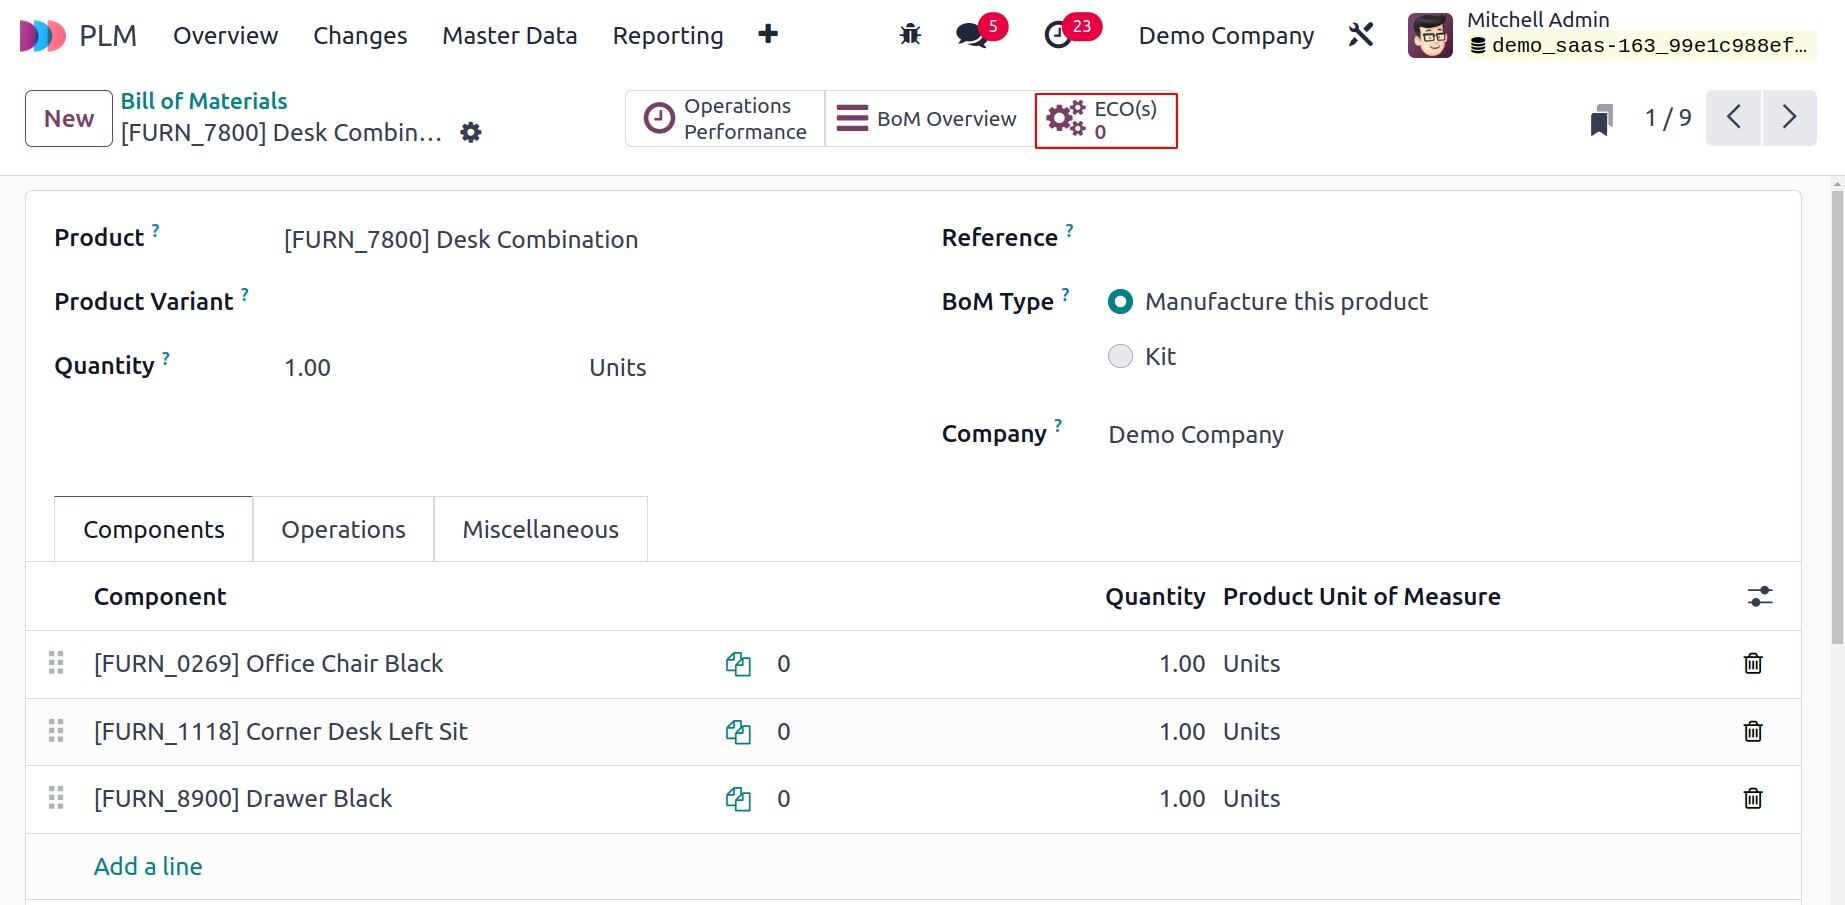Open the ECO(s) stat button
The height and width of the screenshot is (905, 1845).
pos(1106,120)
